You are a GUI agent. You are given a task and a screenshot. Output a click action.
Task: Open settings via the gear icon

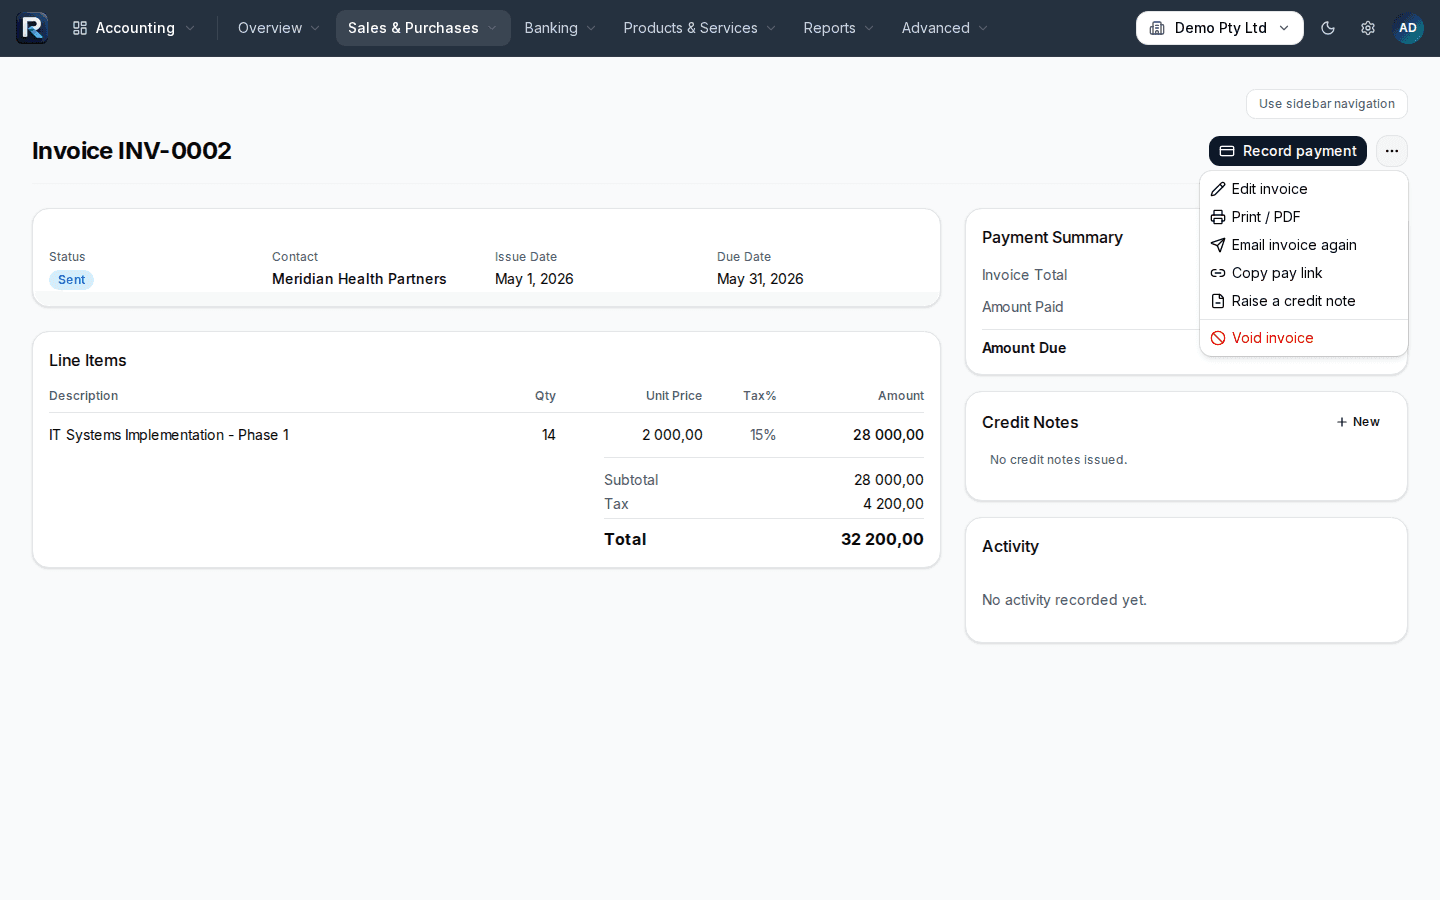click(x=1368, y=28)
